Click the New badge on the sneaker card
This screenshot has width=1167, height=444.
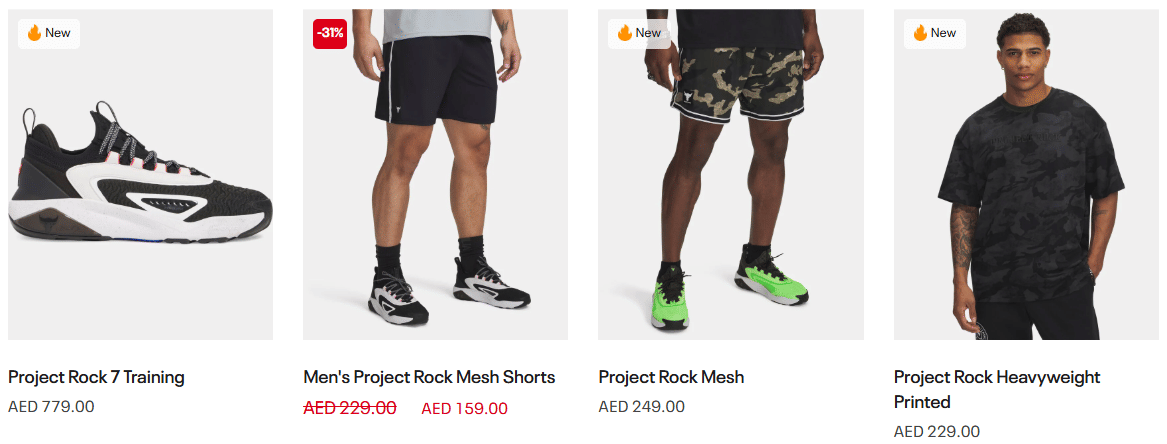coord(48,33)
